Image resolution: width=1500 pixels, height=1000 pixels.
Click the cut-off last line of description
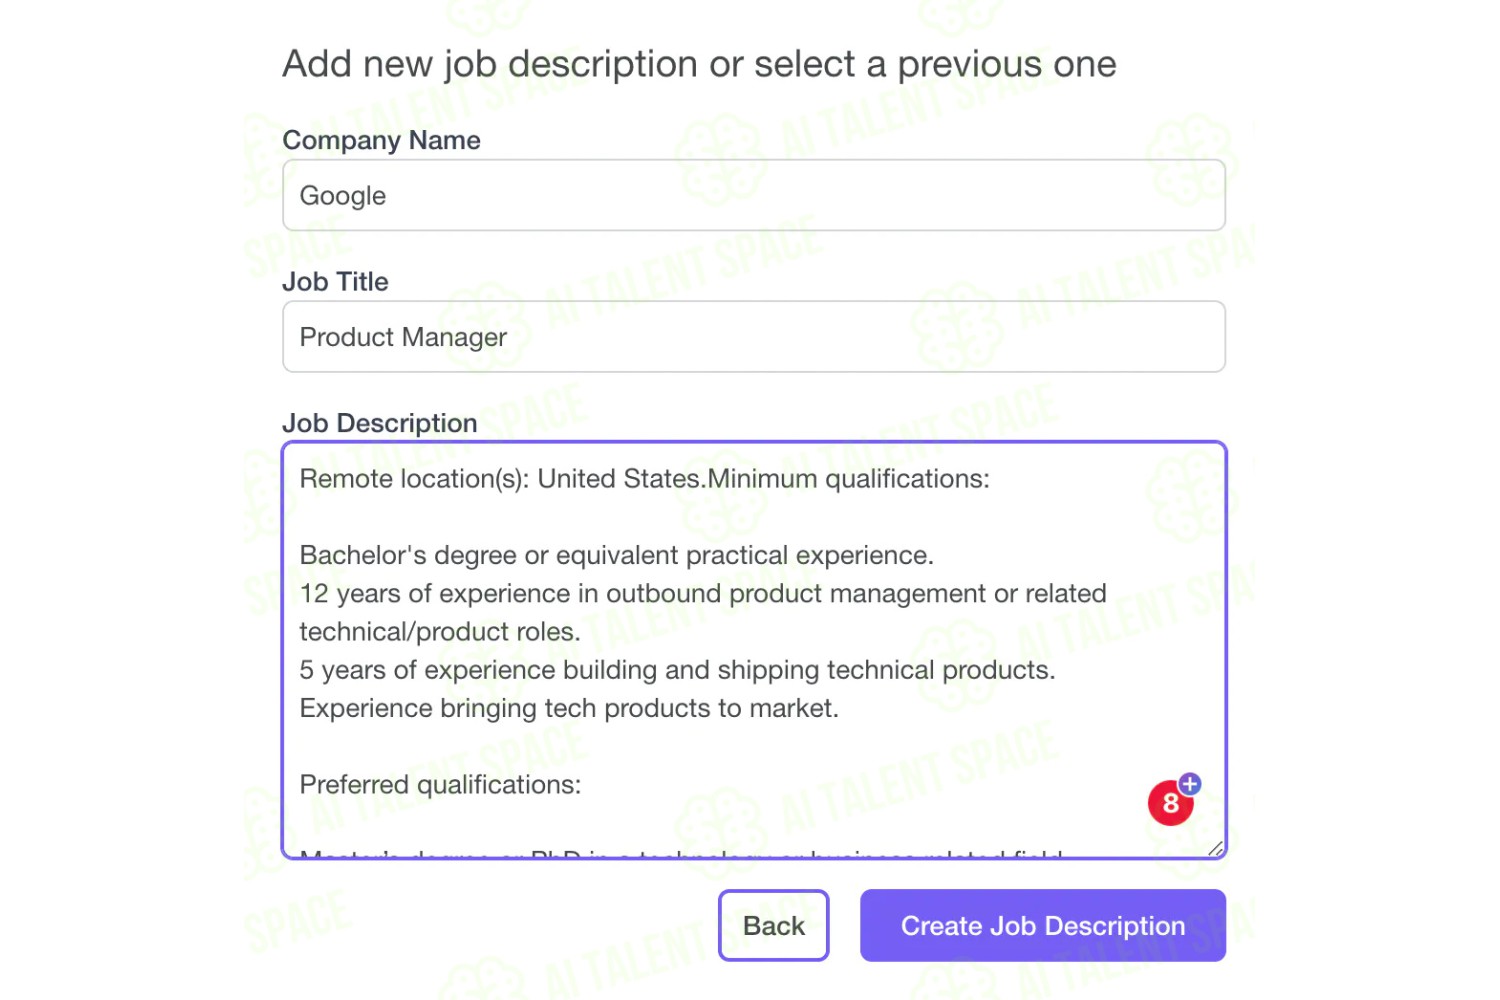(x=682, y=853)
